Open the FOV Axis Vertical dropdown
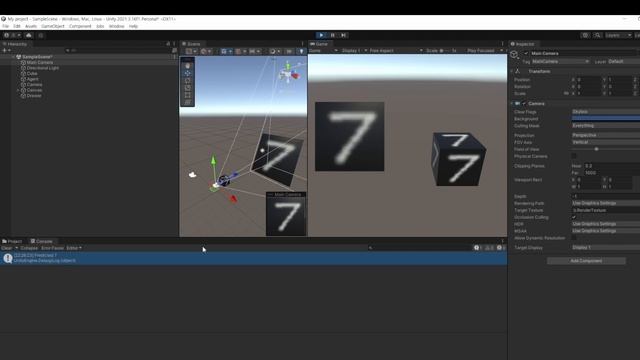 [606, 142]
